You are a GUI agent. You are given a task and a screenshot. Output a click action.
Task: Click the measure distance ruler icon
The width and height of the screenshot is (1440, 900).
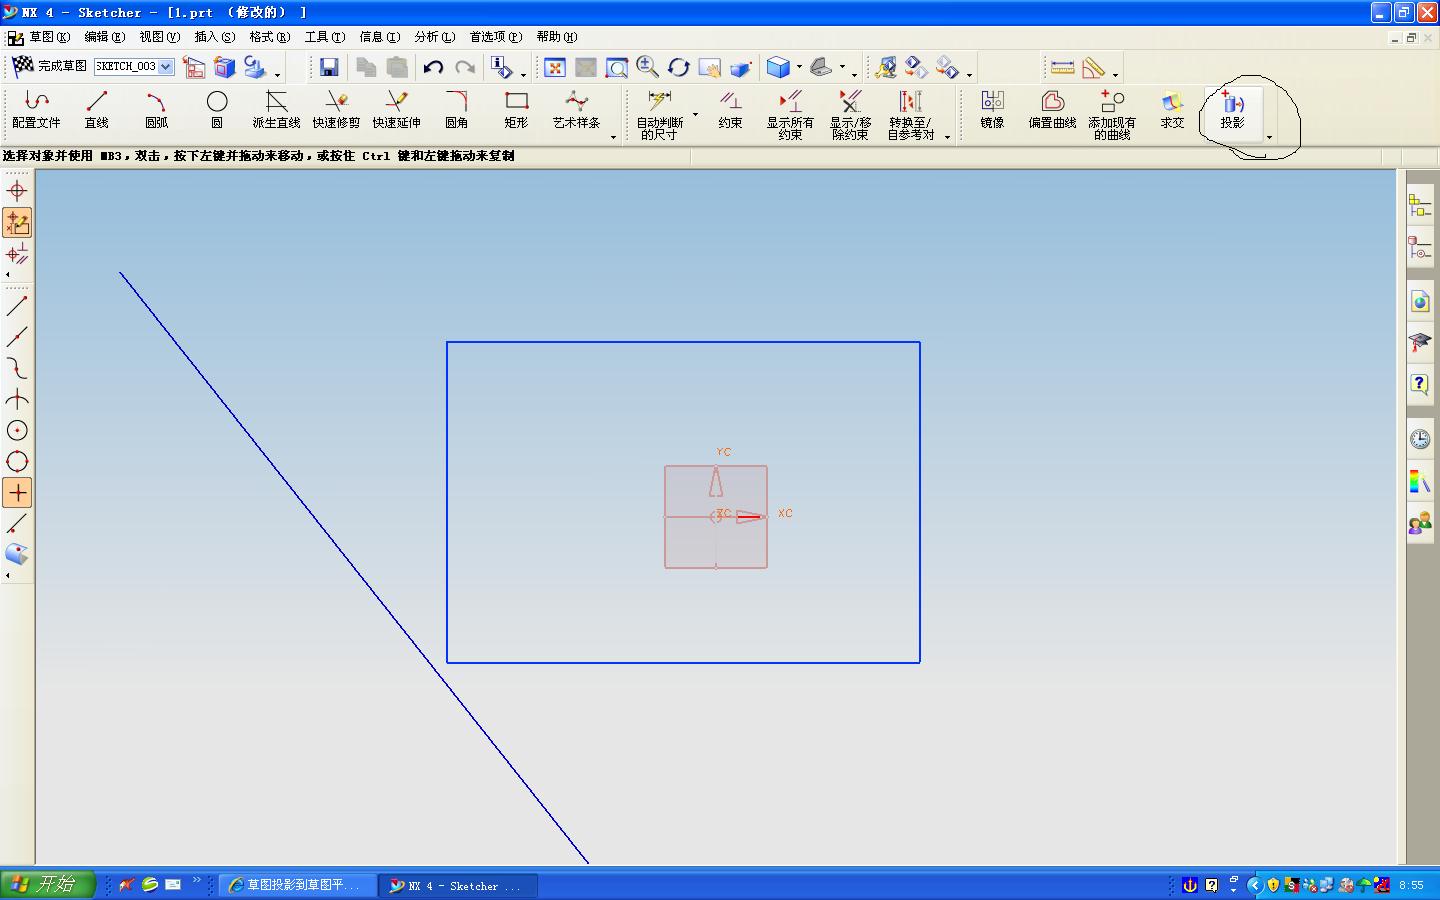point(1062,67)
